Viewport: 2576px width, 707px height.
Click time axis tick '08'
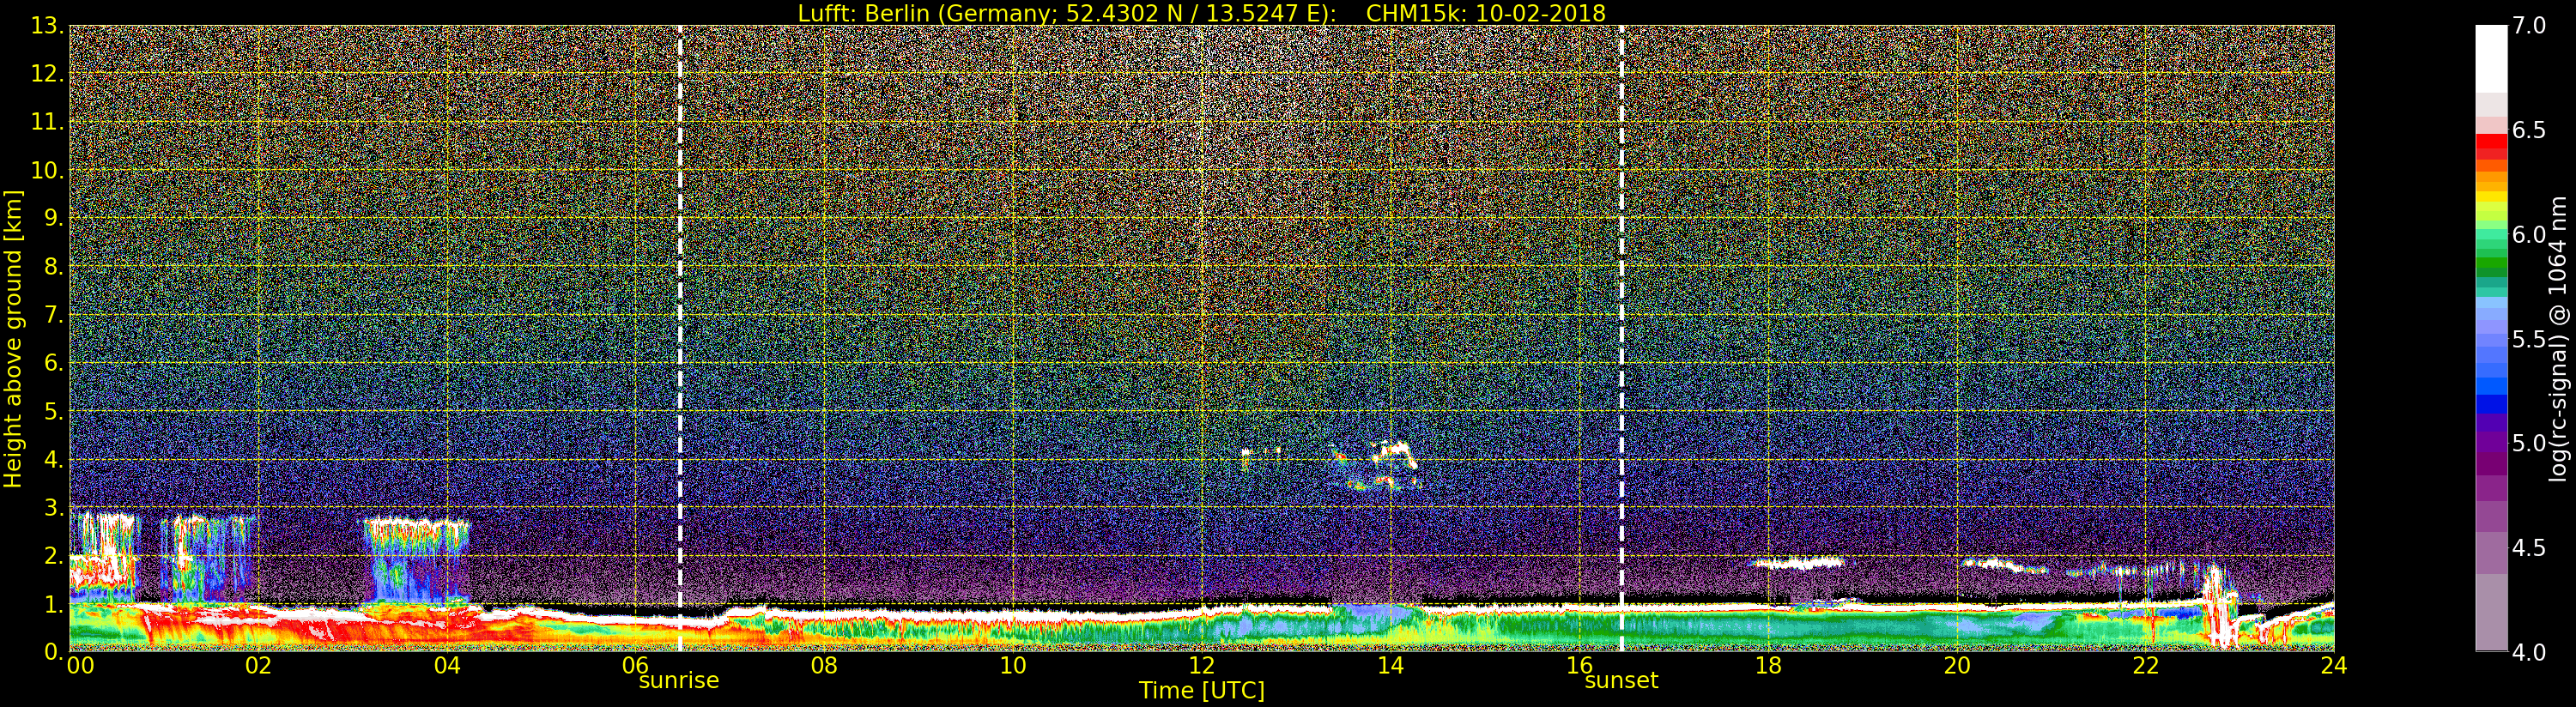pos(824,665)
